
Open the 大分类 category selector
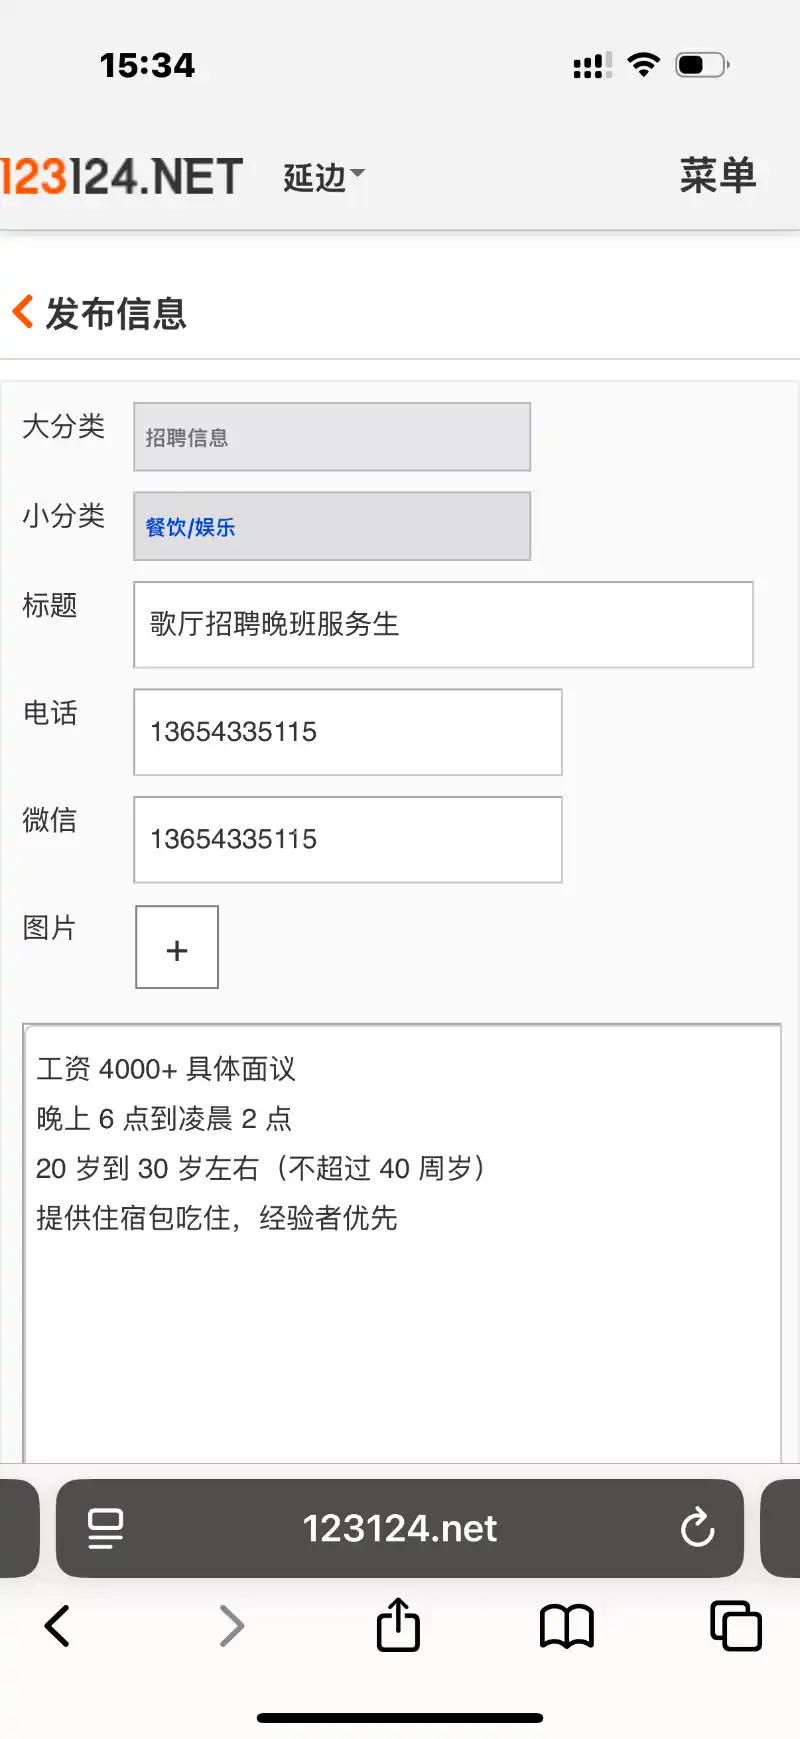tap(332, 437)
